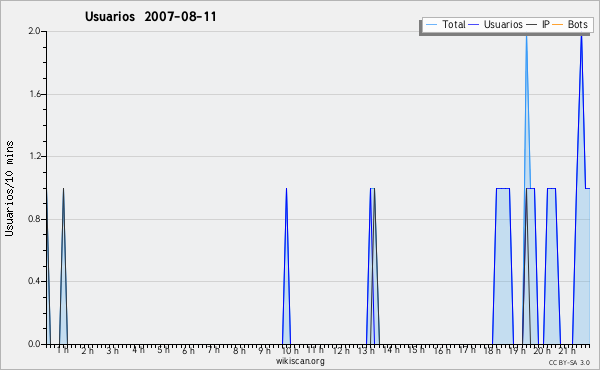Click the '18 h' x-axis label
Viewport: 600px width, 370px height.
tap(492, 350)
